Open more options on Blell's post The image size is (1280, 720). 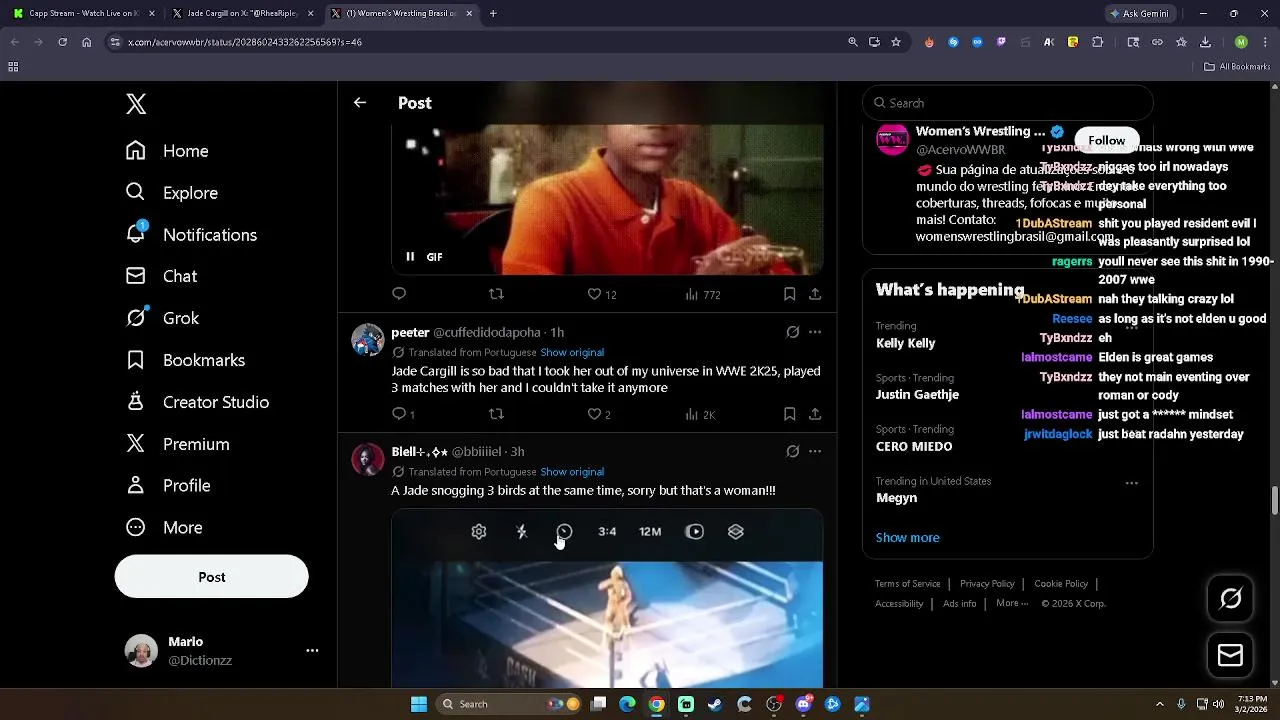(x=815, y=452)
